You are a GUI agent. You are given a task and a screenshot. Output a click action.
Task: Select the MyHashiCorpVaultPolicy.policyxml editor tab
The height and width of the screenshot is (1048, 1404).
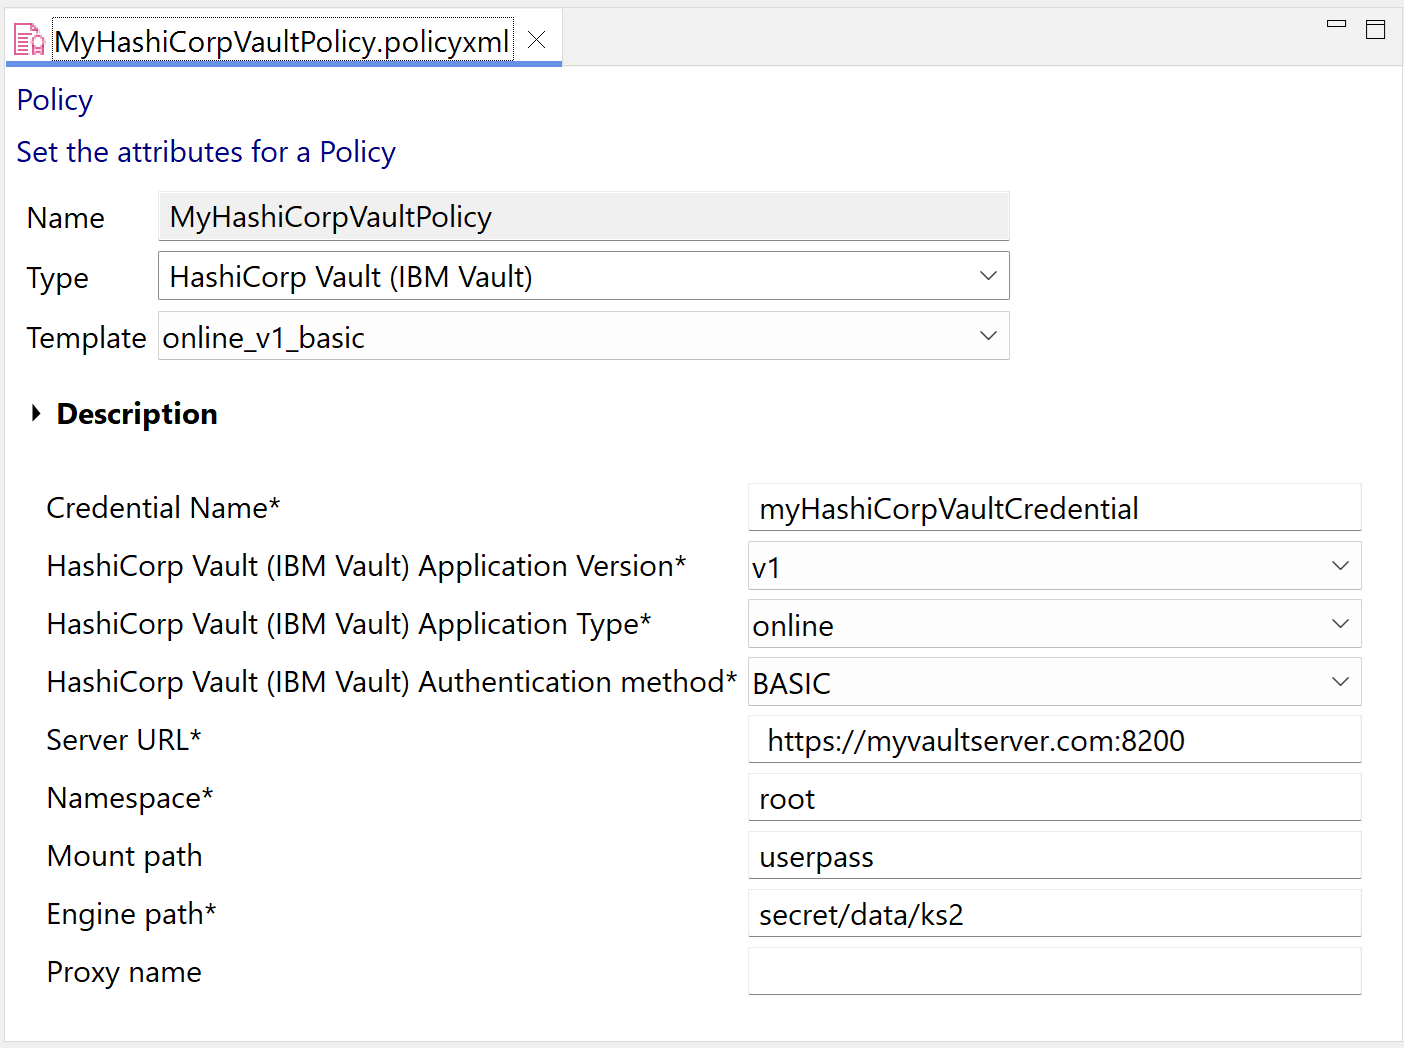coord(283,41)
